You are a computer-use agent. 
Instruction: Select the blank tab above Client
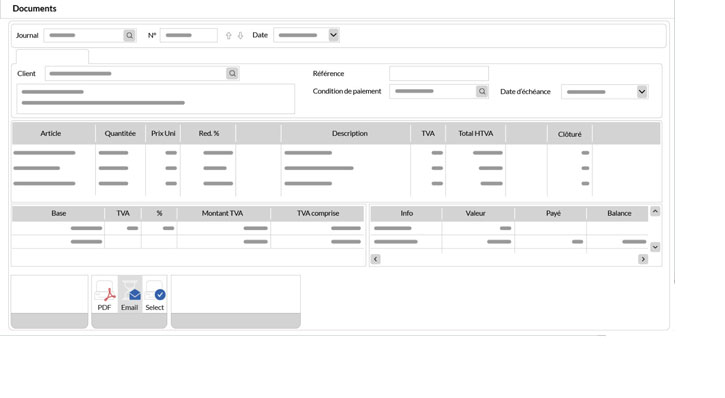click(x=52, y=56)
